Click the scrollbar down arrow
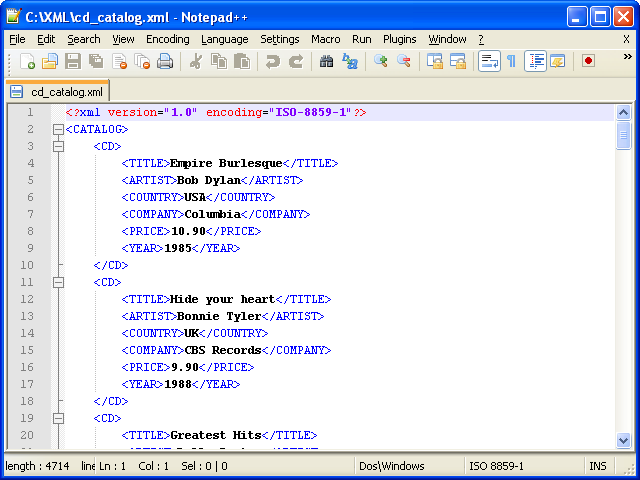 [623, 440]
